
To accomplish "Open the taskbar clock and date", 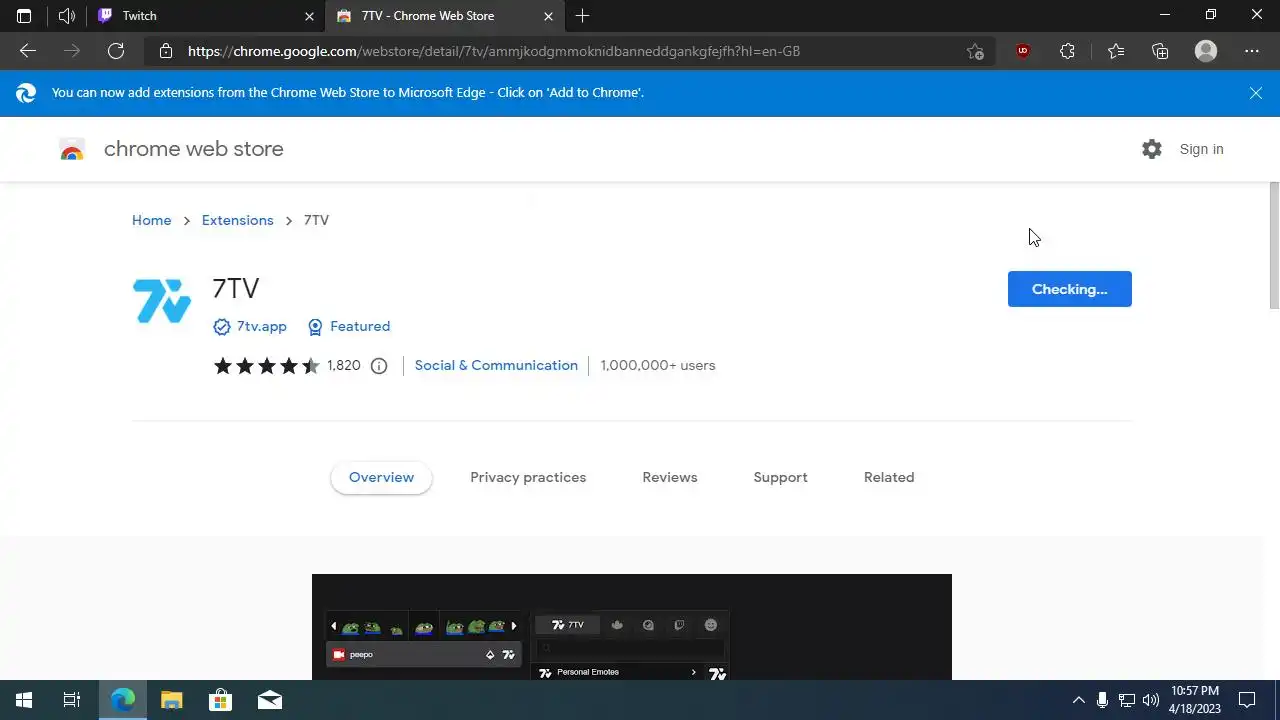I will point(1195,700).
